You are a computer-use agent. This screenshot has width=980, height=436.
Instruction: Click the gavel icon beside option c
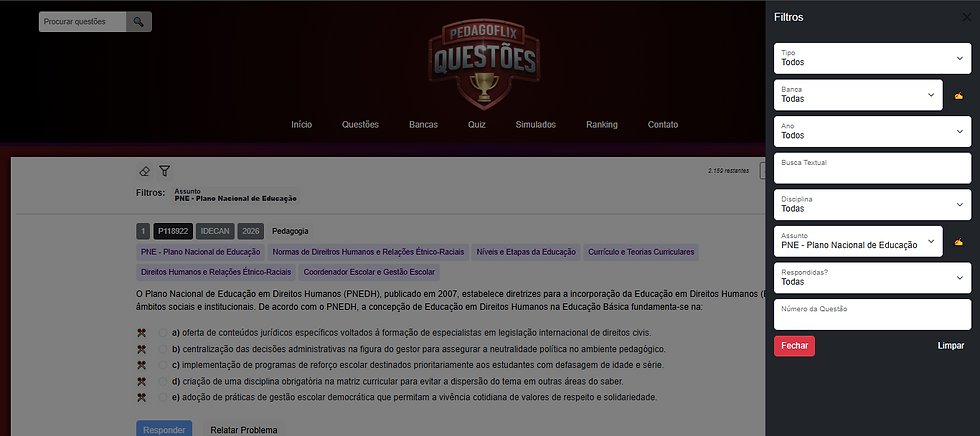tap(141, 365)
